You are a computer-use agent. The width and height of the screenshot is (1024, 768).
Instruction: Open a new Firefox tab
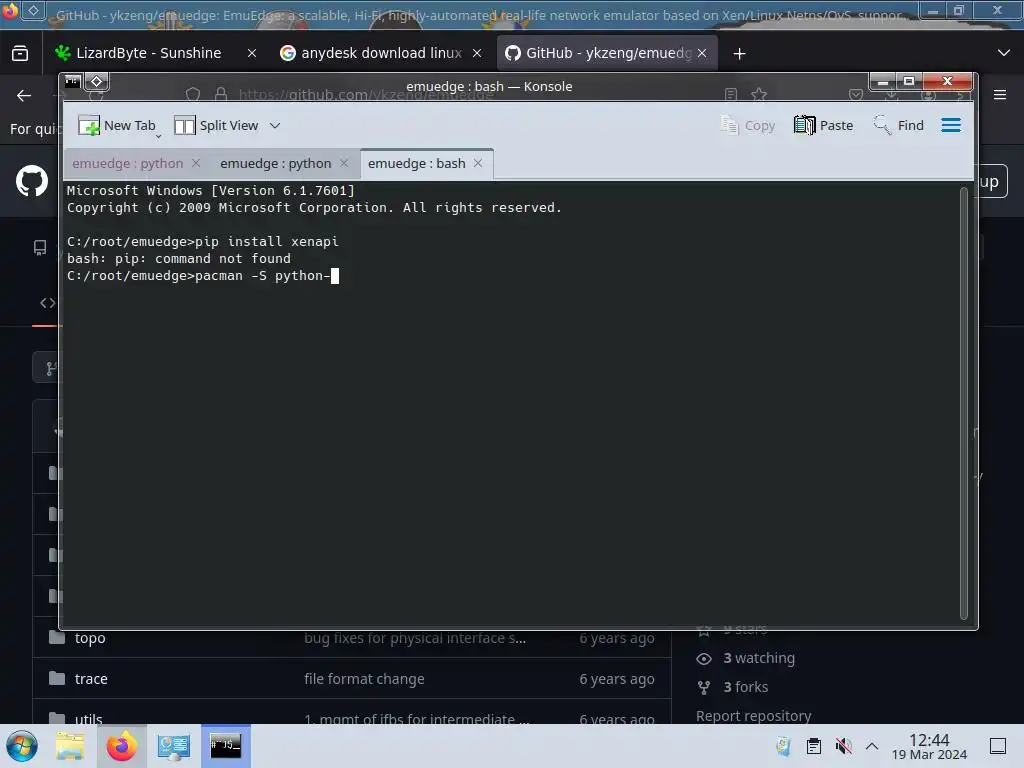click(739, 54)
